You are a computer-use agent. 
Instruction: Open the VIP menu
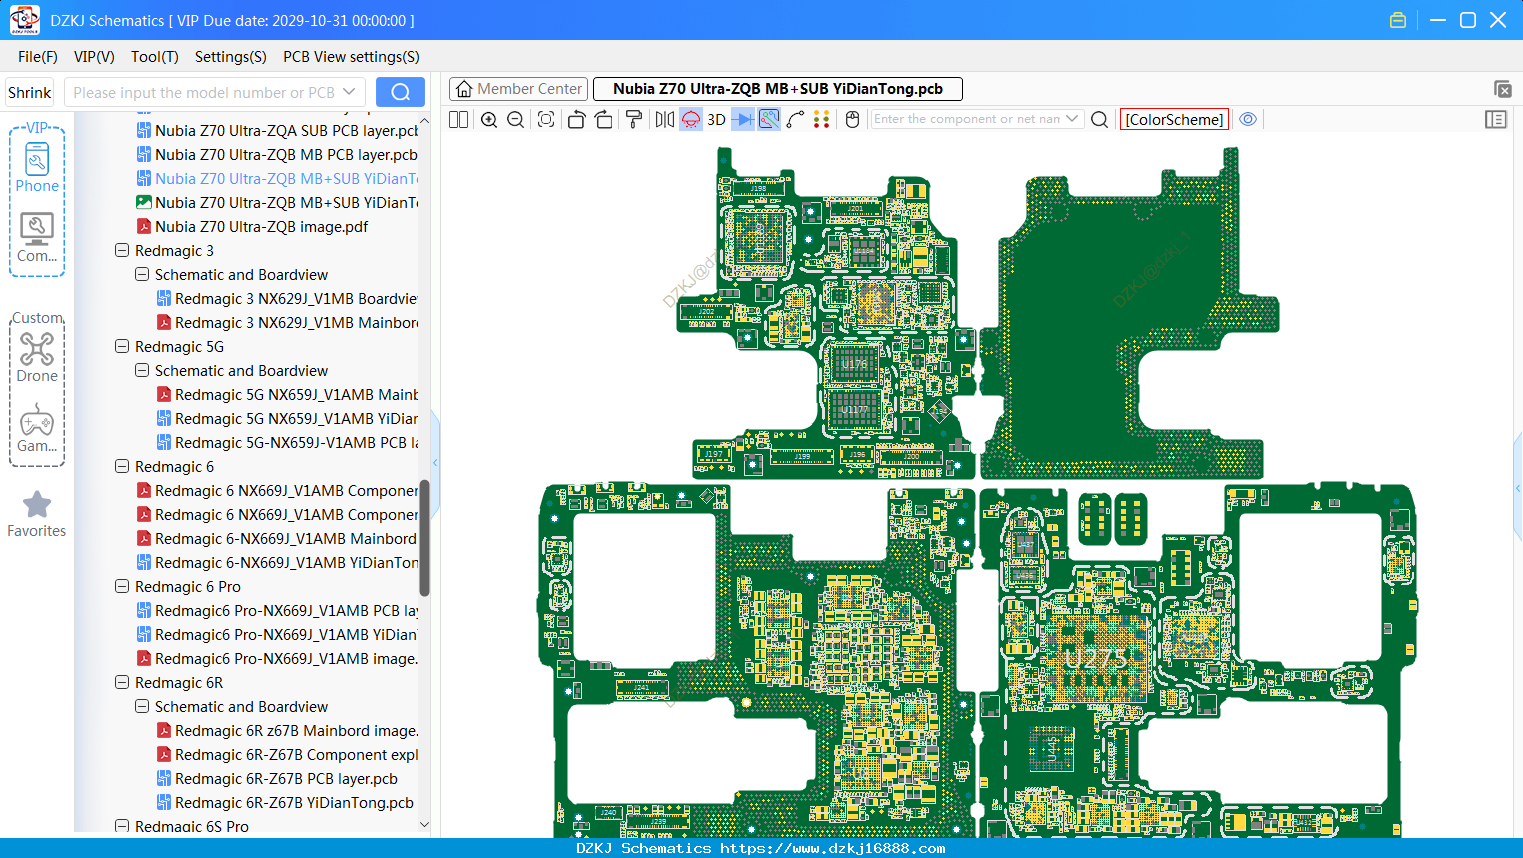94,57
